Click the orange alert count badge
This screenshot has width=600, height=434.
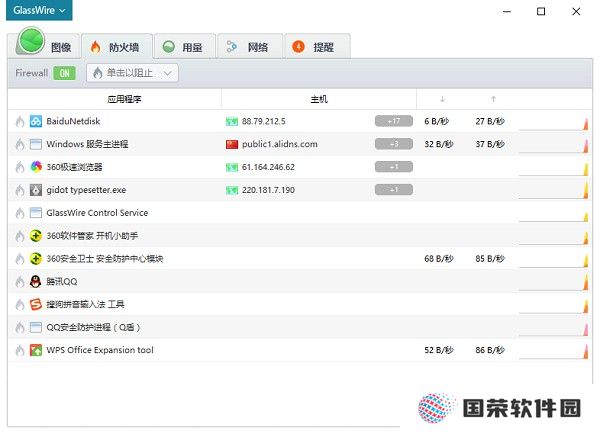pos(298,47)
